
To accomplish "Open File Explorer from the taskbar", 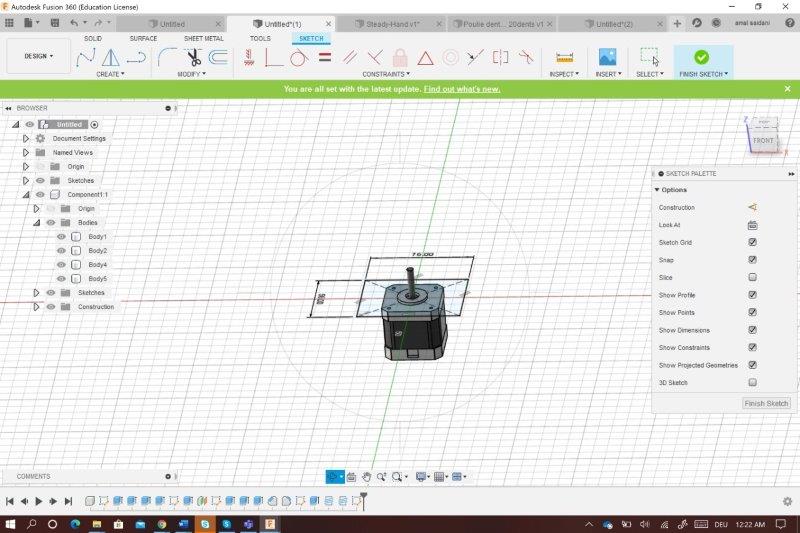I will click(96, 524).
